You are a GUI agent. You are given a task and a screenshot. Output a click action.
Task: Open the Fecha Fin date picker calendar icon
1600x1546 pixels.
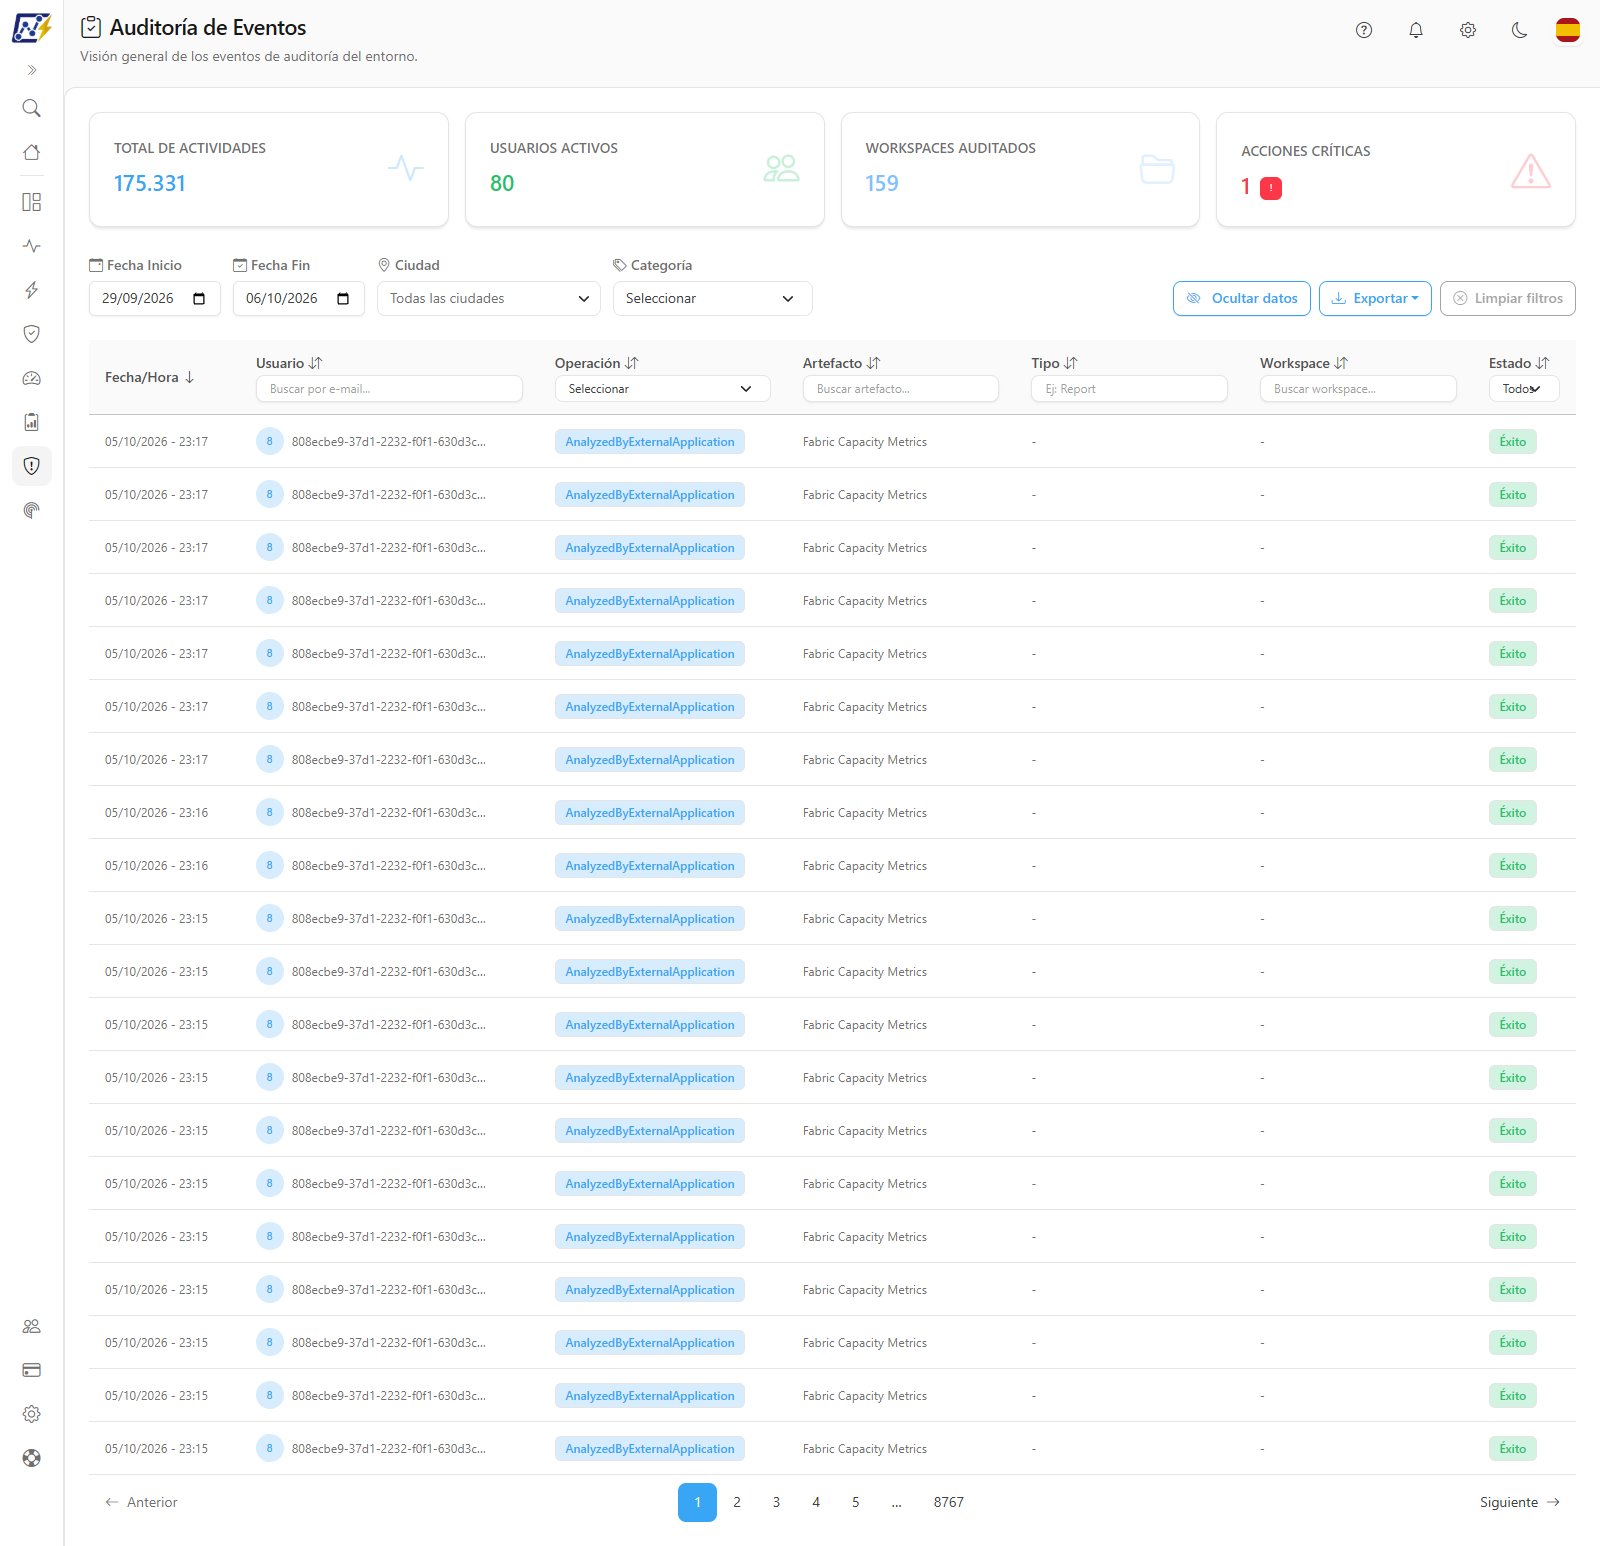pyautogui.click(x=343, y=299)
